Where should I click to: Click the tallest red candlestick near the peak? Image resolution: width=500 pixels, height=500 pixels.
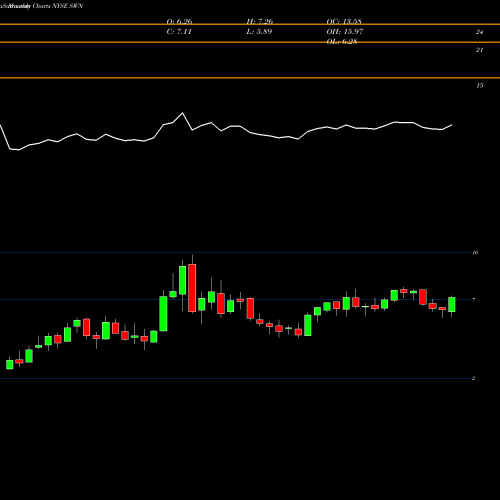(192, 288)
